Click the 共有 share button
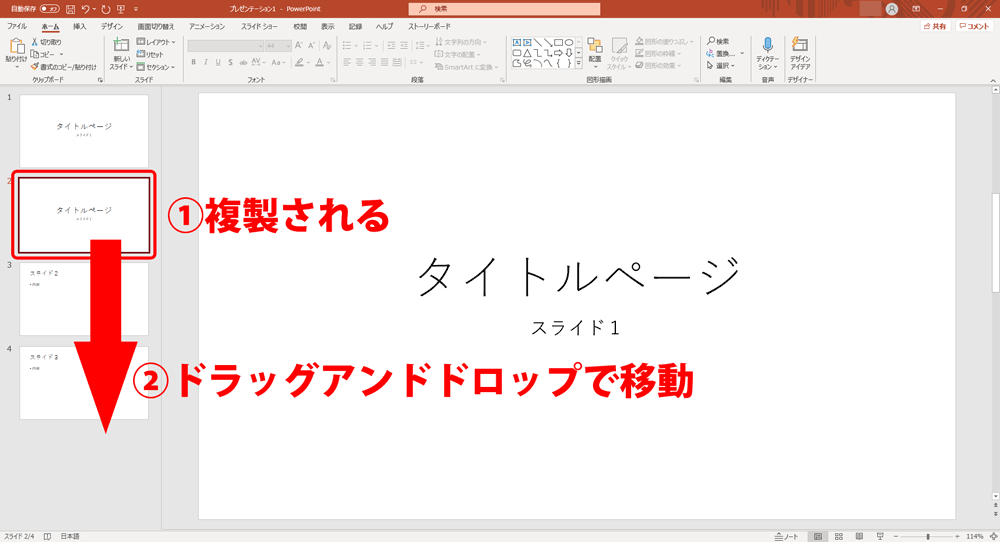The image size is (1000, 542). [x=936, y=27]
